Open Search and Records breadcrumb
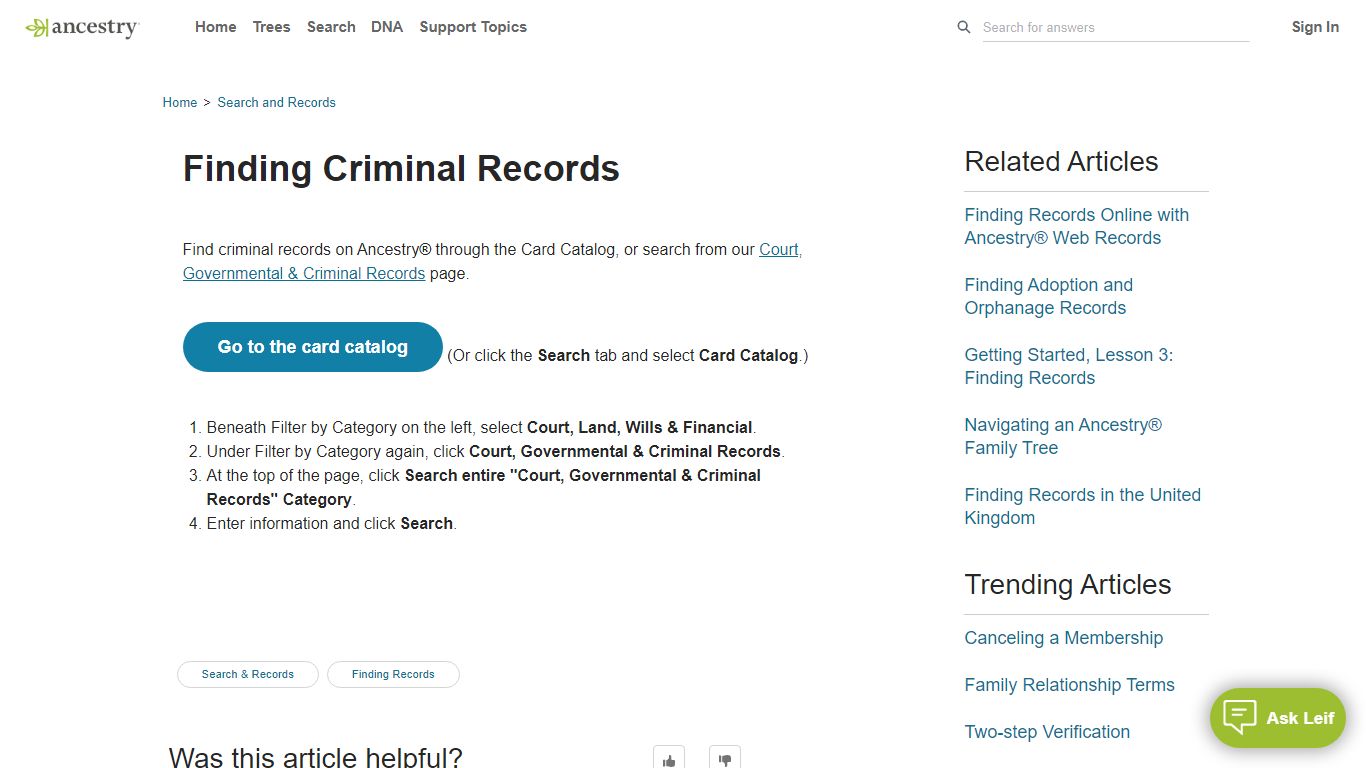Image resolution: width=1366 pixels, height=768 pixels. (x=276, y=102)
